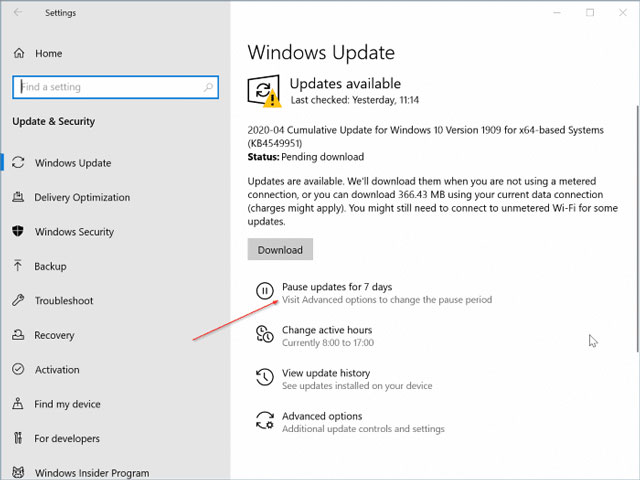Open Recovery settings
The width and height of the screenshot is (640, 480).
pos(54,335)
